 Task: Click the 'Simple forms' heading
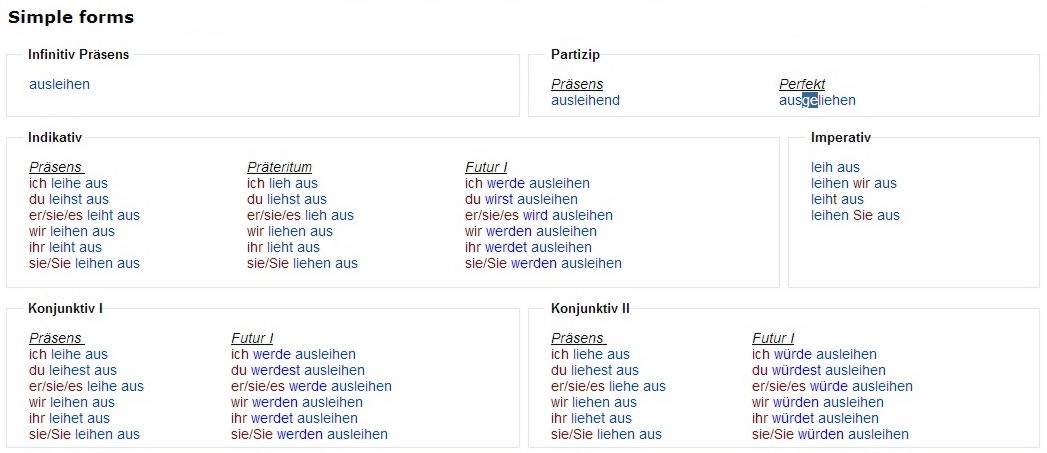(x=71, y=17)
